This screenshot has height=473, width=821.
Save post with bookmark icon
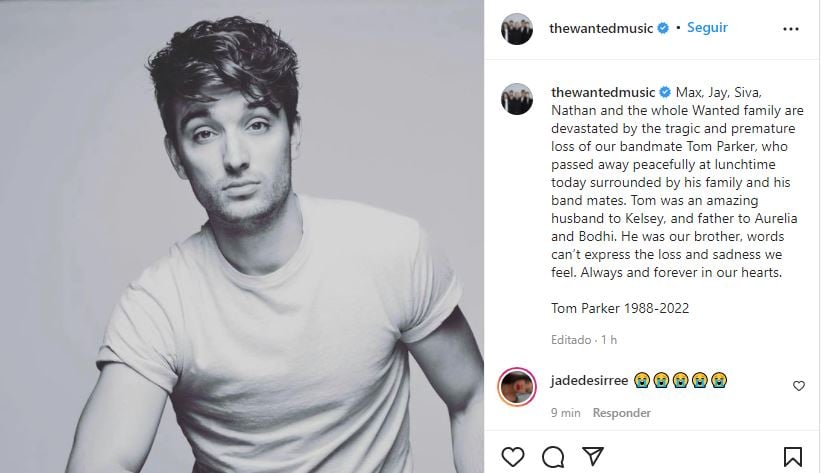point(792,456)
